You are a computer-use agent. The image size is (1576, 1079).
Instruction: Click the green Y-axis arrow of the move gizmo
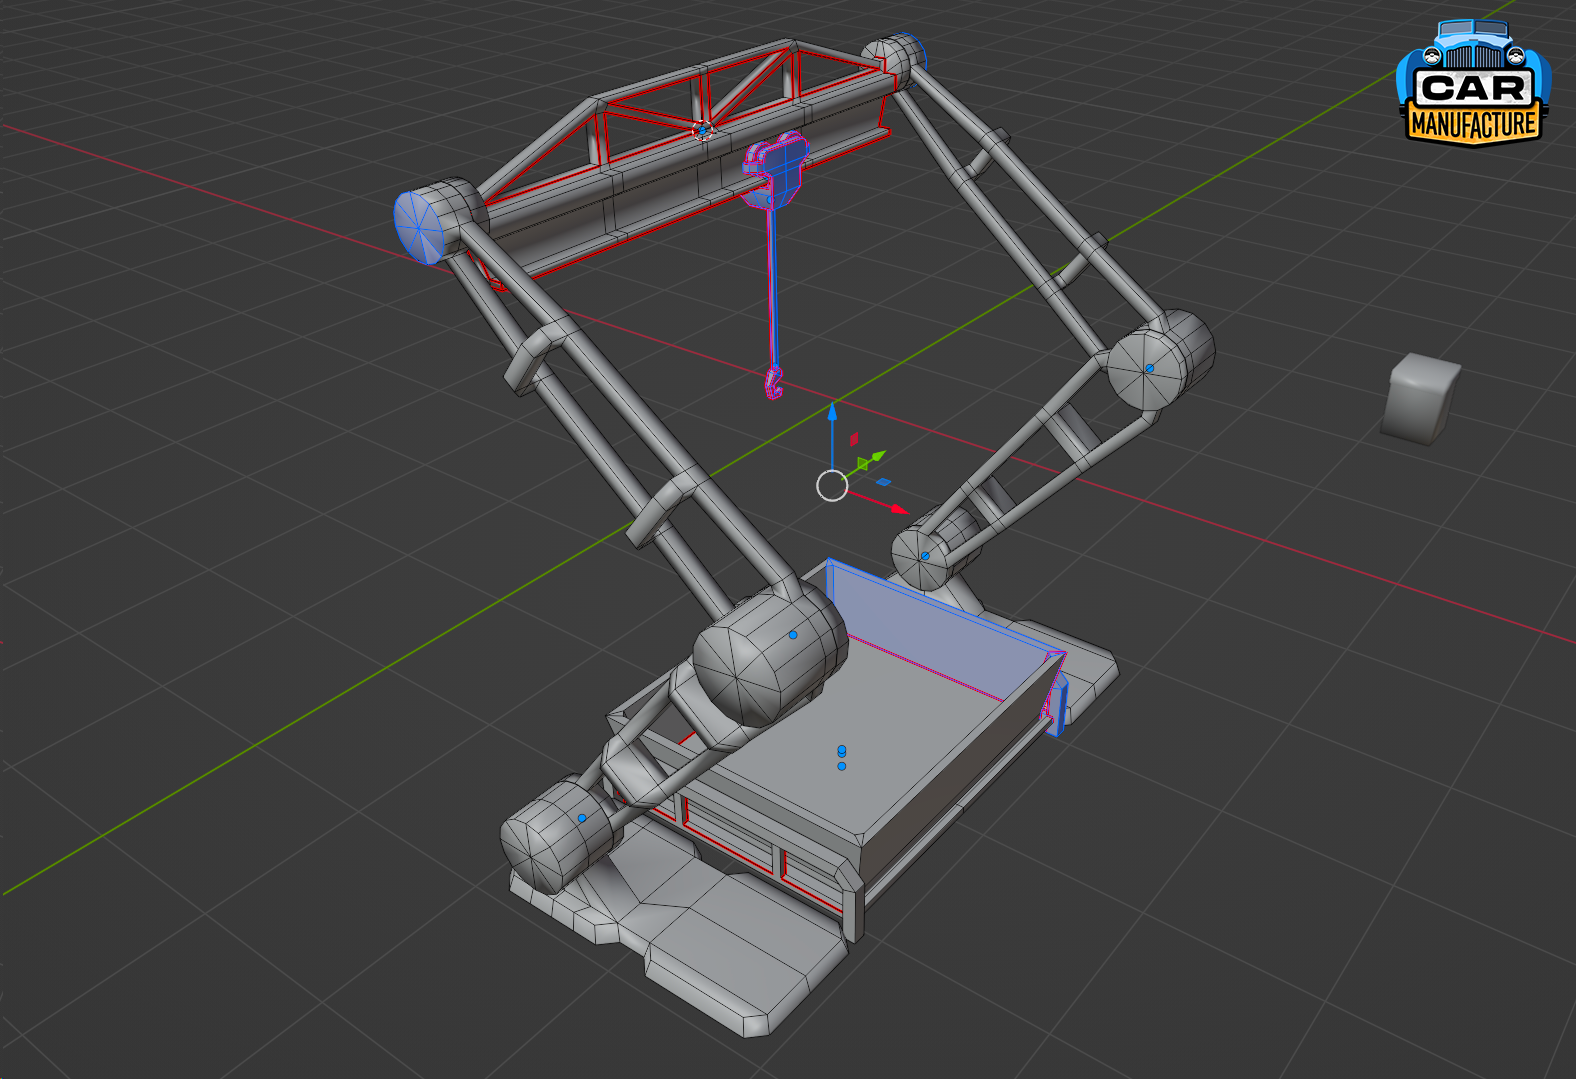876,457
